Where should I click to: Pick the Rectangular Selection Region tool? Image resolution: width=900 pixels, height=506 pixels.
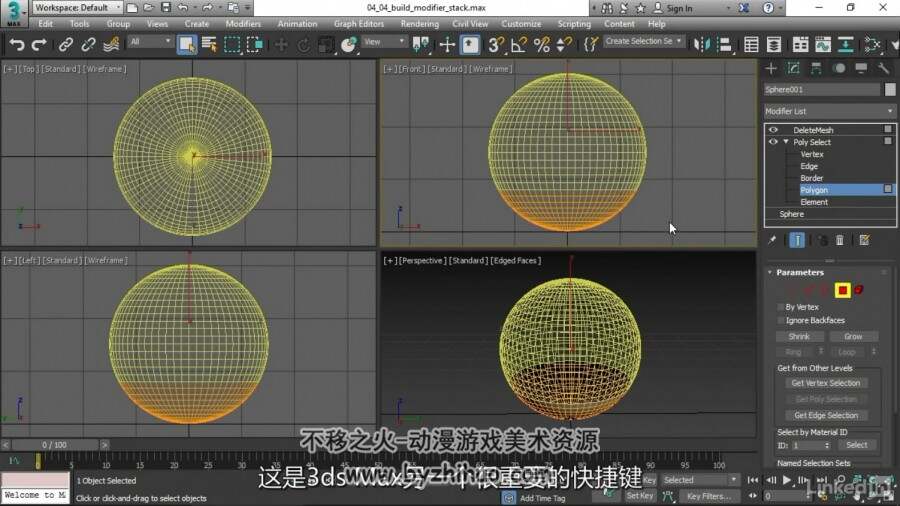(x=232, y=44)
